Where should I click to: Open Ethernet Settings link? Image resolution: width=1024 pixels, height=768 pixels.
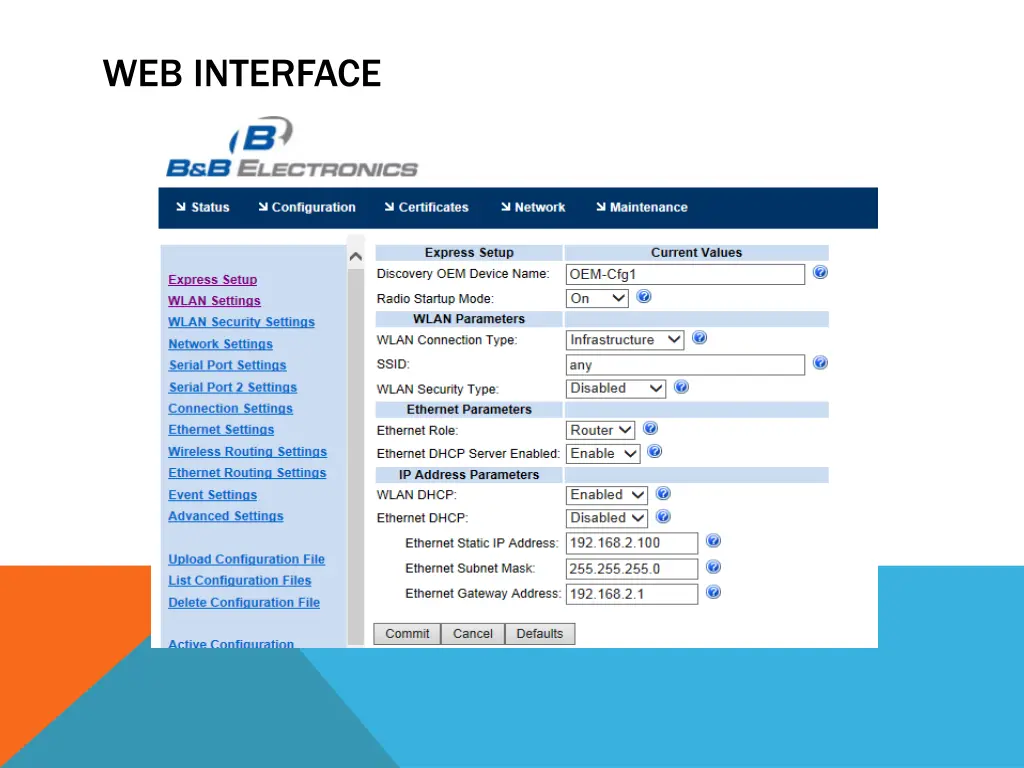pos(221,430)
